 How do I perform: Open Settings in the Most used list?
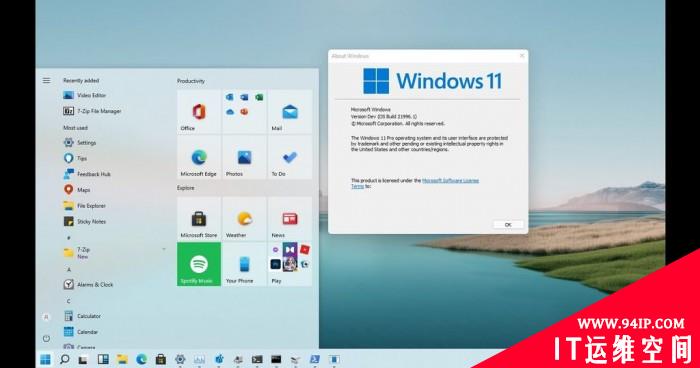[x=80, y=142]
